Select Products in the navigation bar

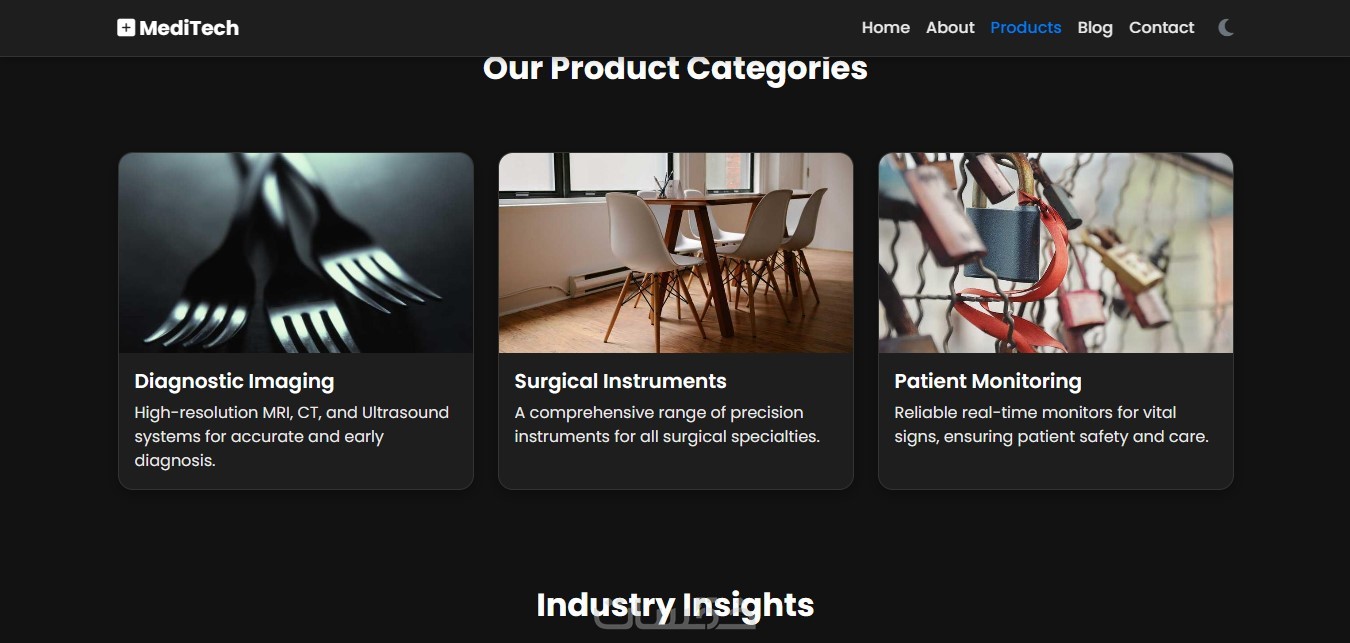[x=1025, y=28]
